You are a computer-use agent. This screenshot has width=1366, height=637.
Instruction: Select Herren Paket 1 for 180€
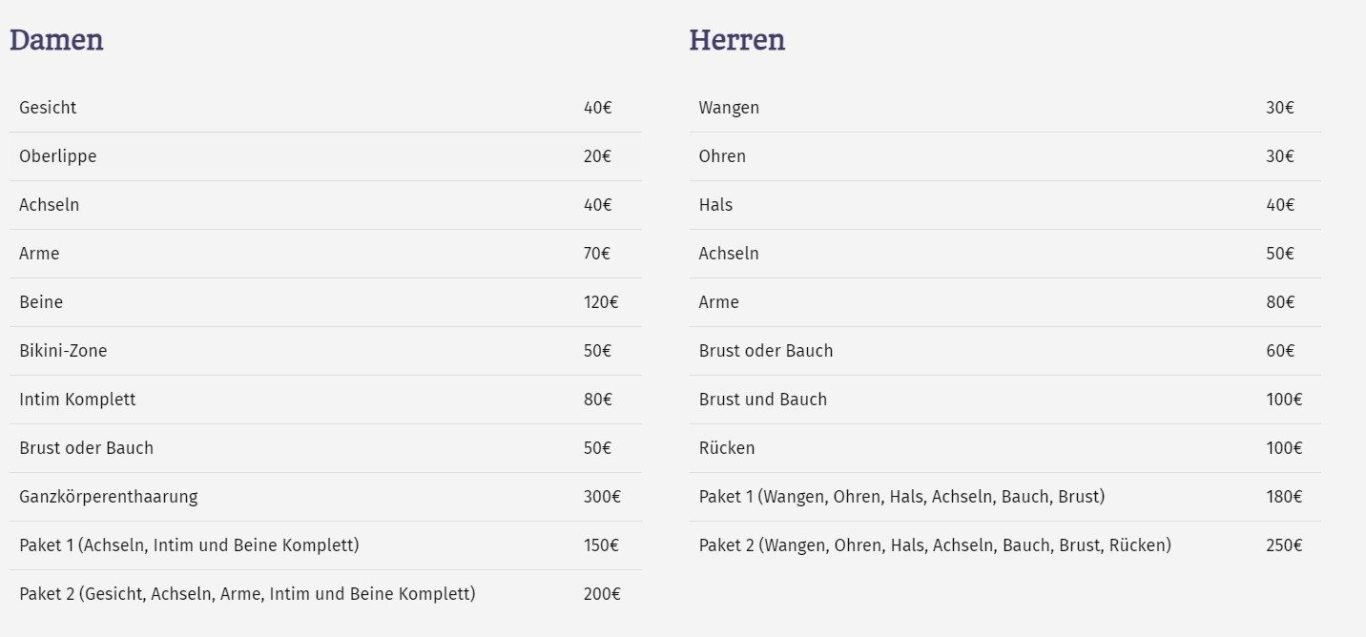(x=1005, y=497)
